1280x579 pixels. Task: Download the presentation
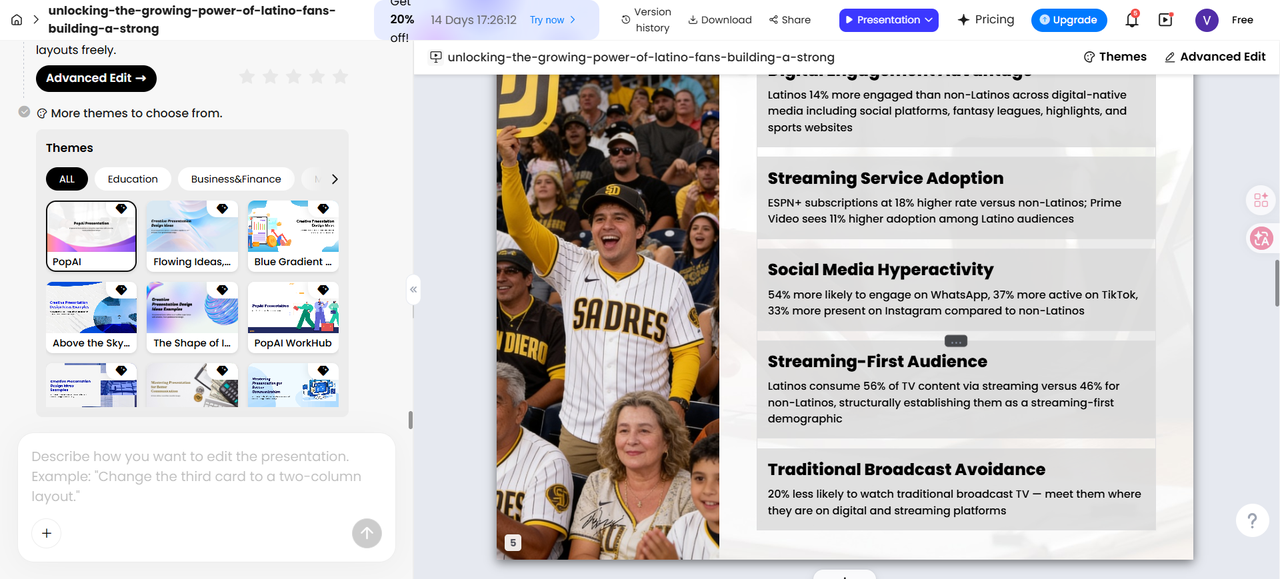720,20
